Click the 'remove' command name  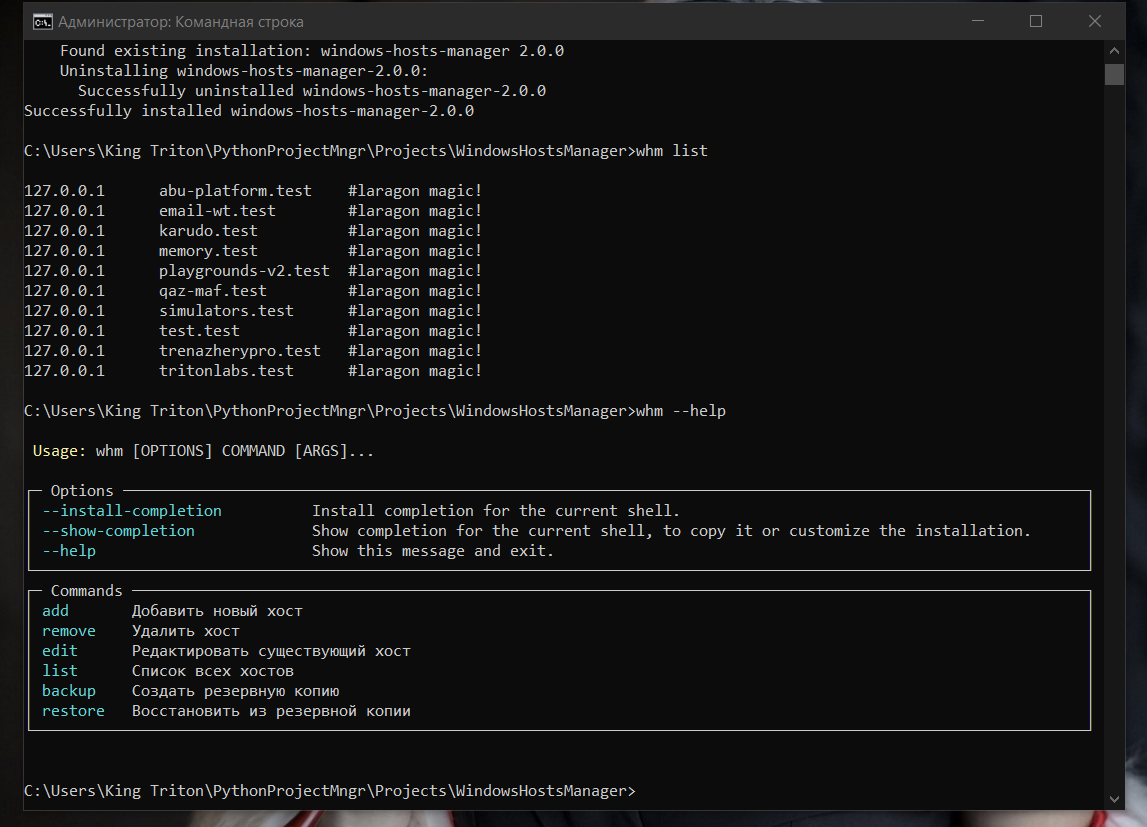pos(69,631)
